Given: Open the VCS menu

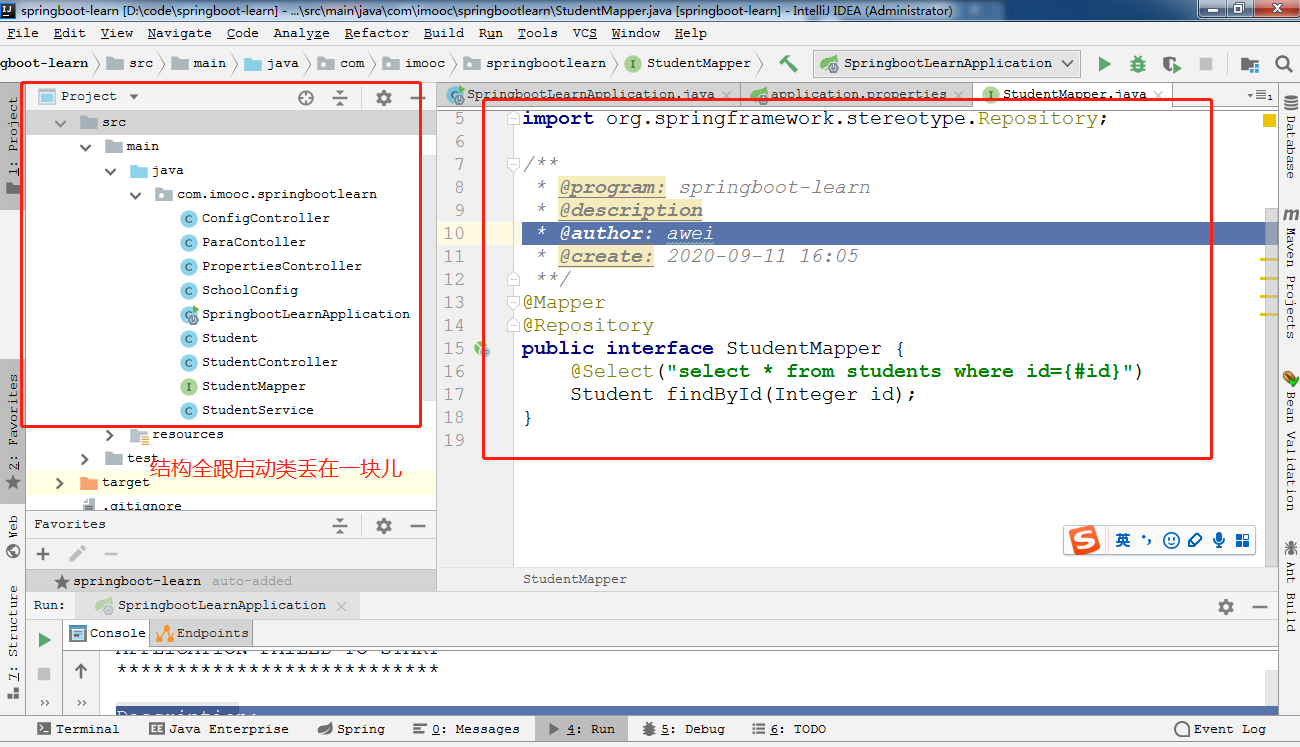Looking at the screenshot, I should tap(585, 33).
